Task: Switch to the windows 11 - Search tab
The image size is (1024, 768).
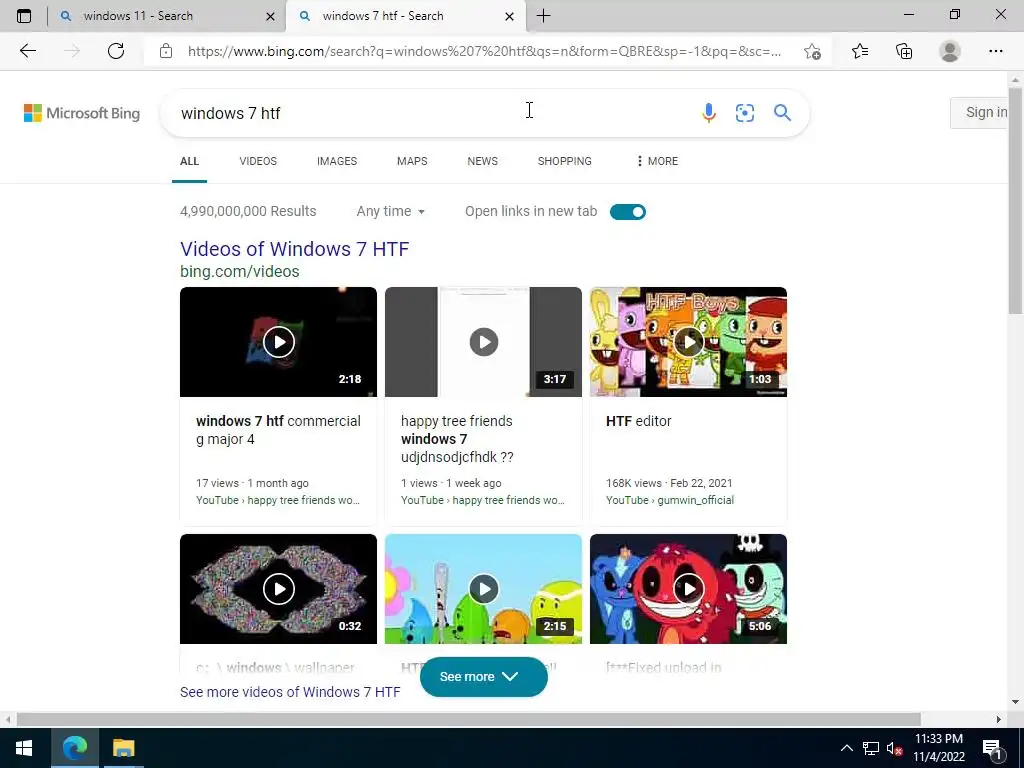Action: pyautogui.click(x=166, y=16)
